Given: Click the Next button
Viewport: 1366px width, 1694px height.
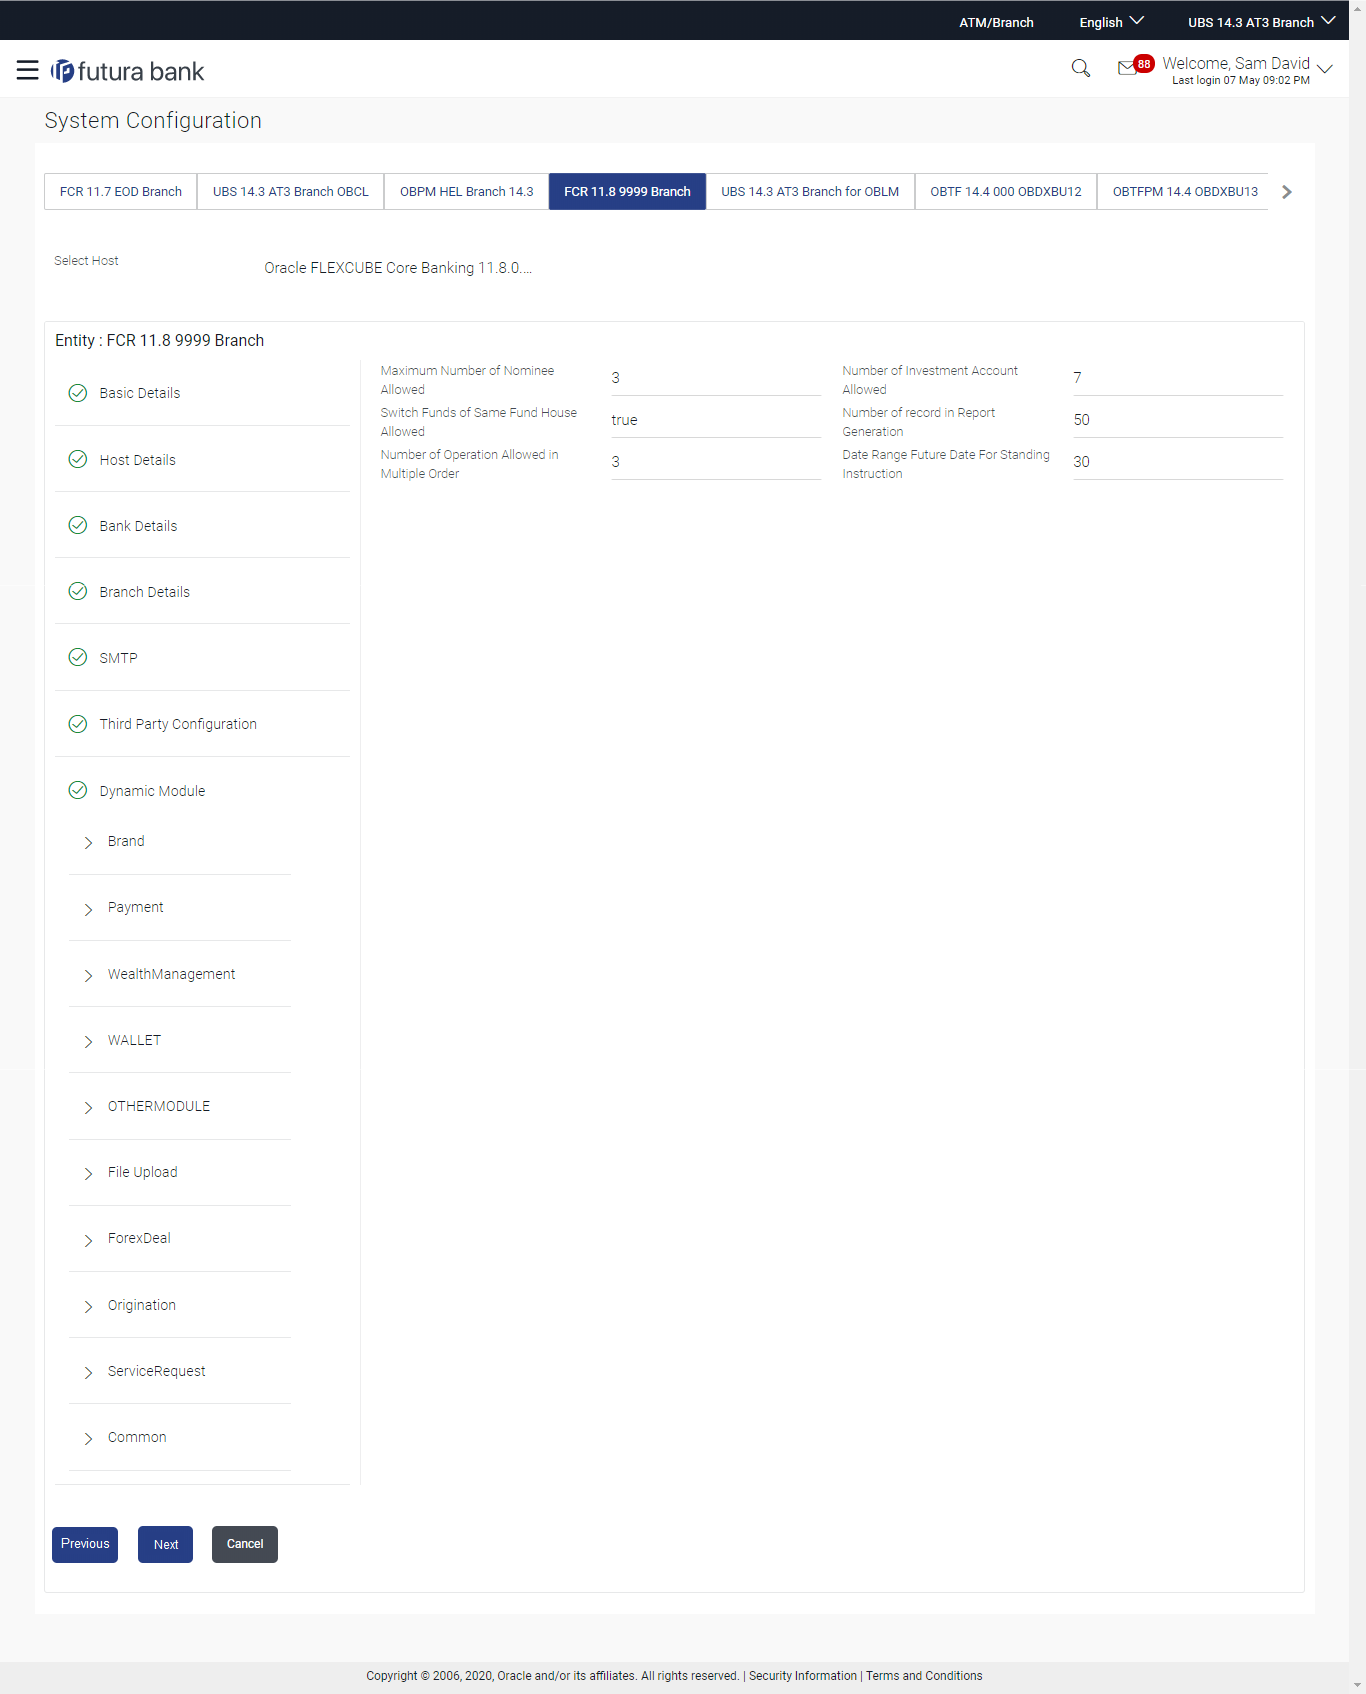Looking at the screenshot, I should click(x=166, y=1544).
